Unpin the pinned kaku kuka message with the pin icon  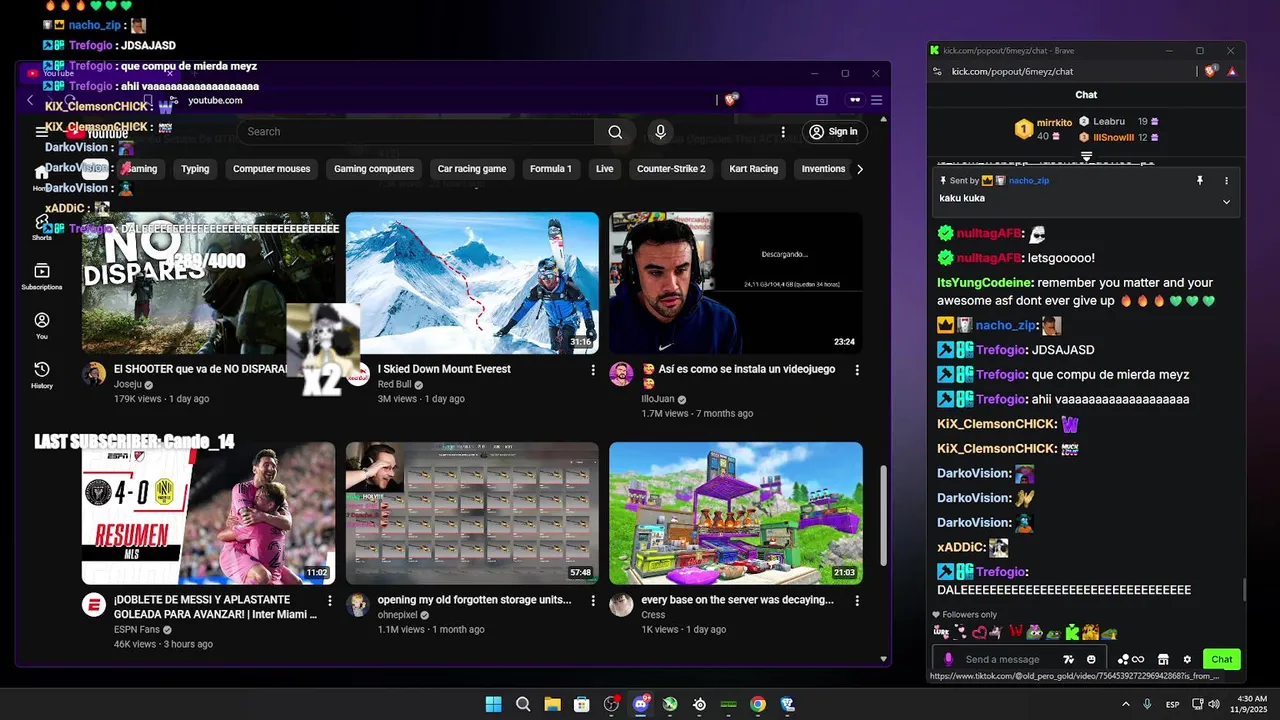point(1200,181)
